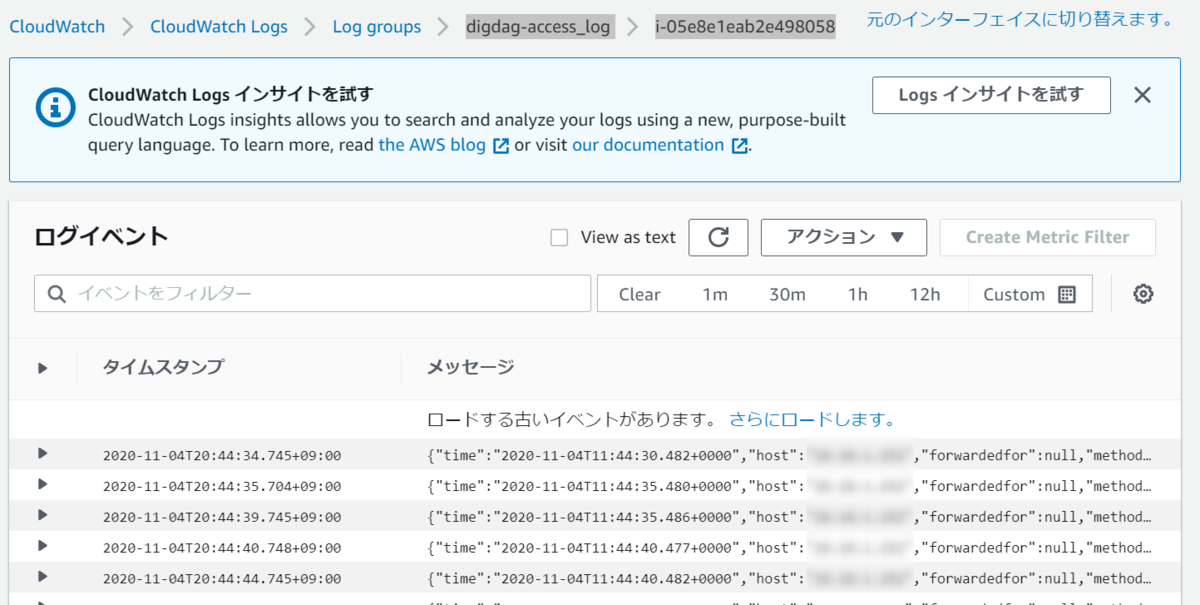Click the Logs インサイトを試す button

991,95
